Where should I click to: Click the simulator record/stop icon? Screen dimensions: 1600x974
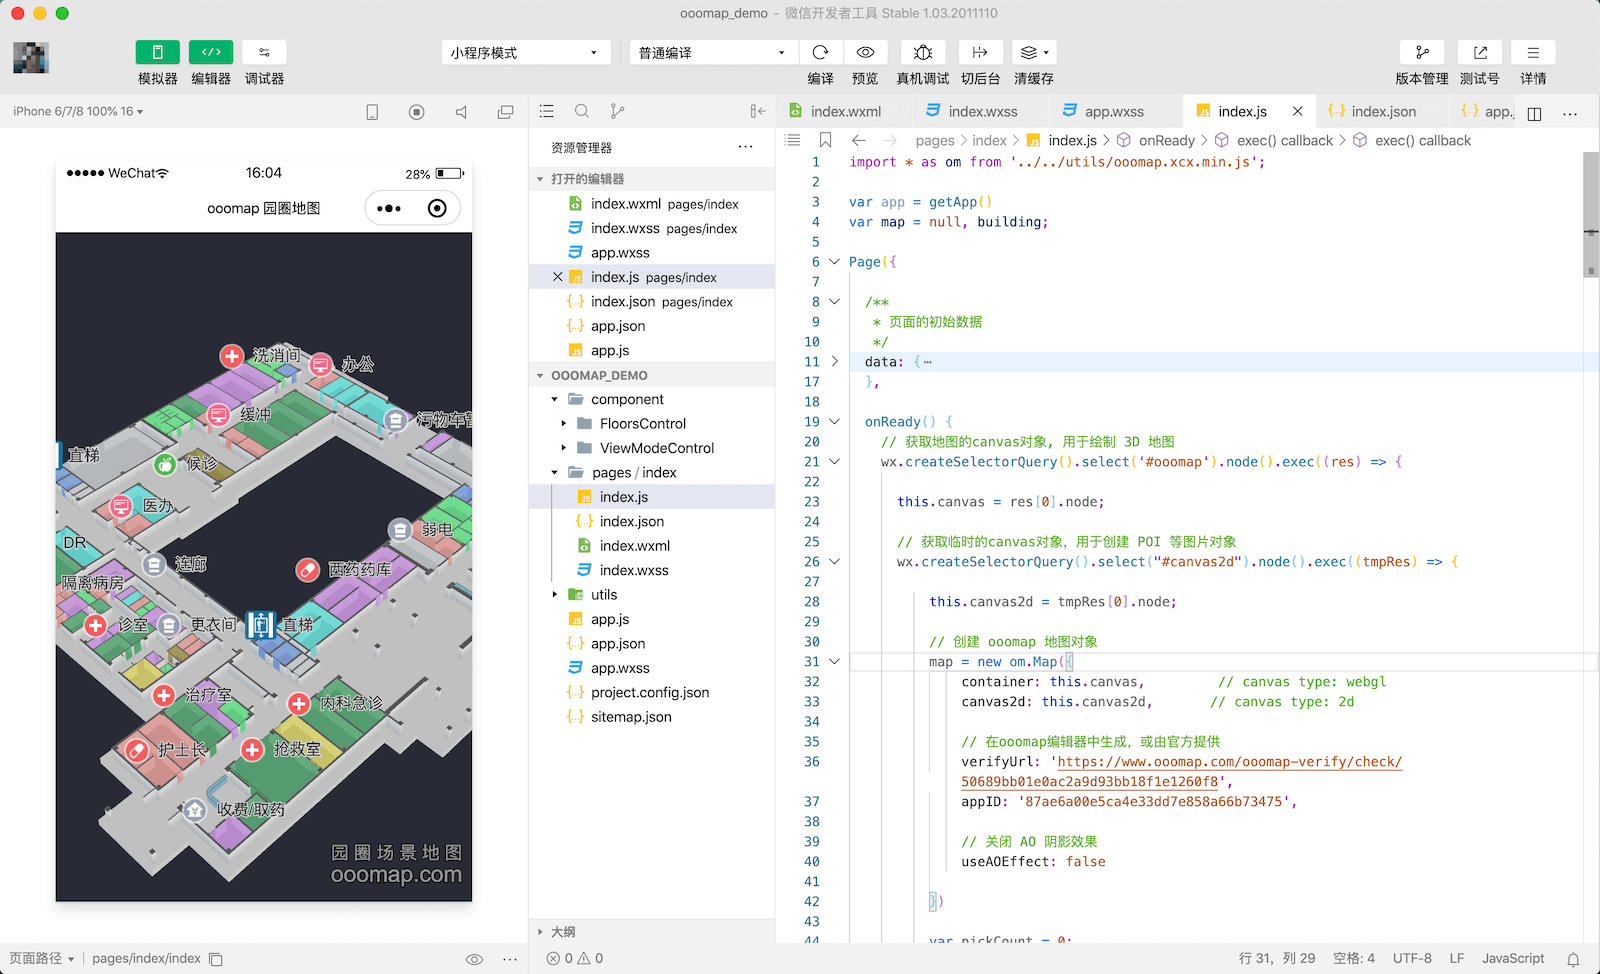(417, 112)
